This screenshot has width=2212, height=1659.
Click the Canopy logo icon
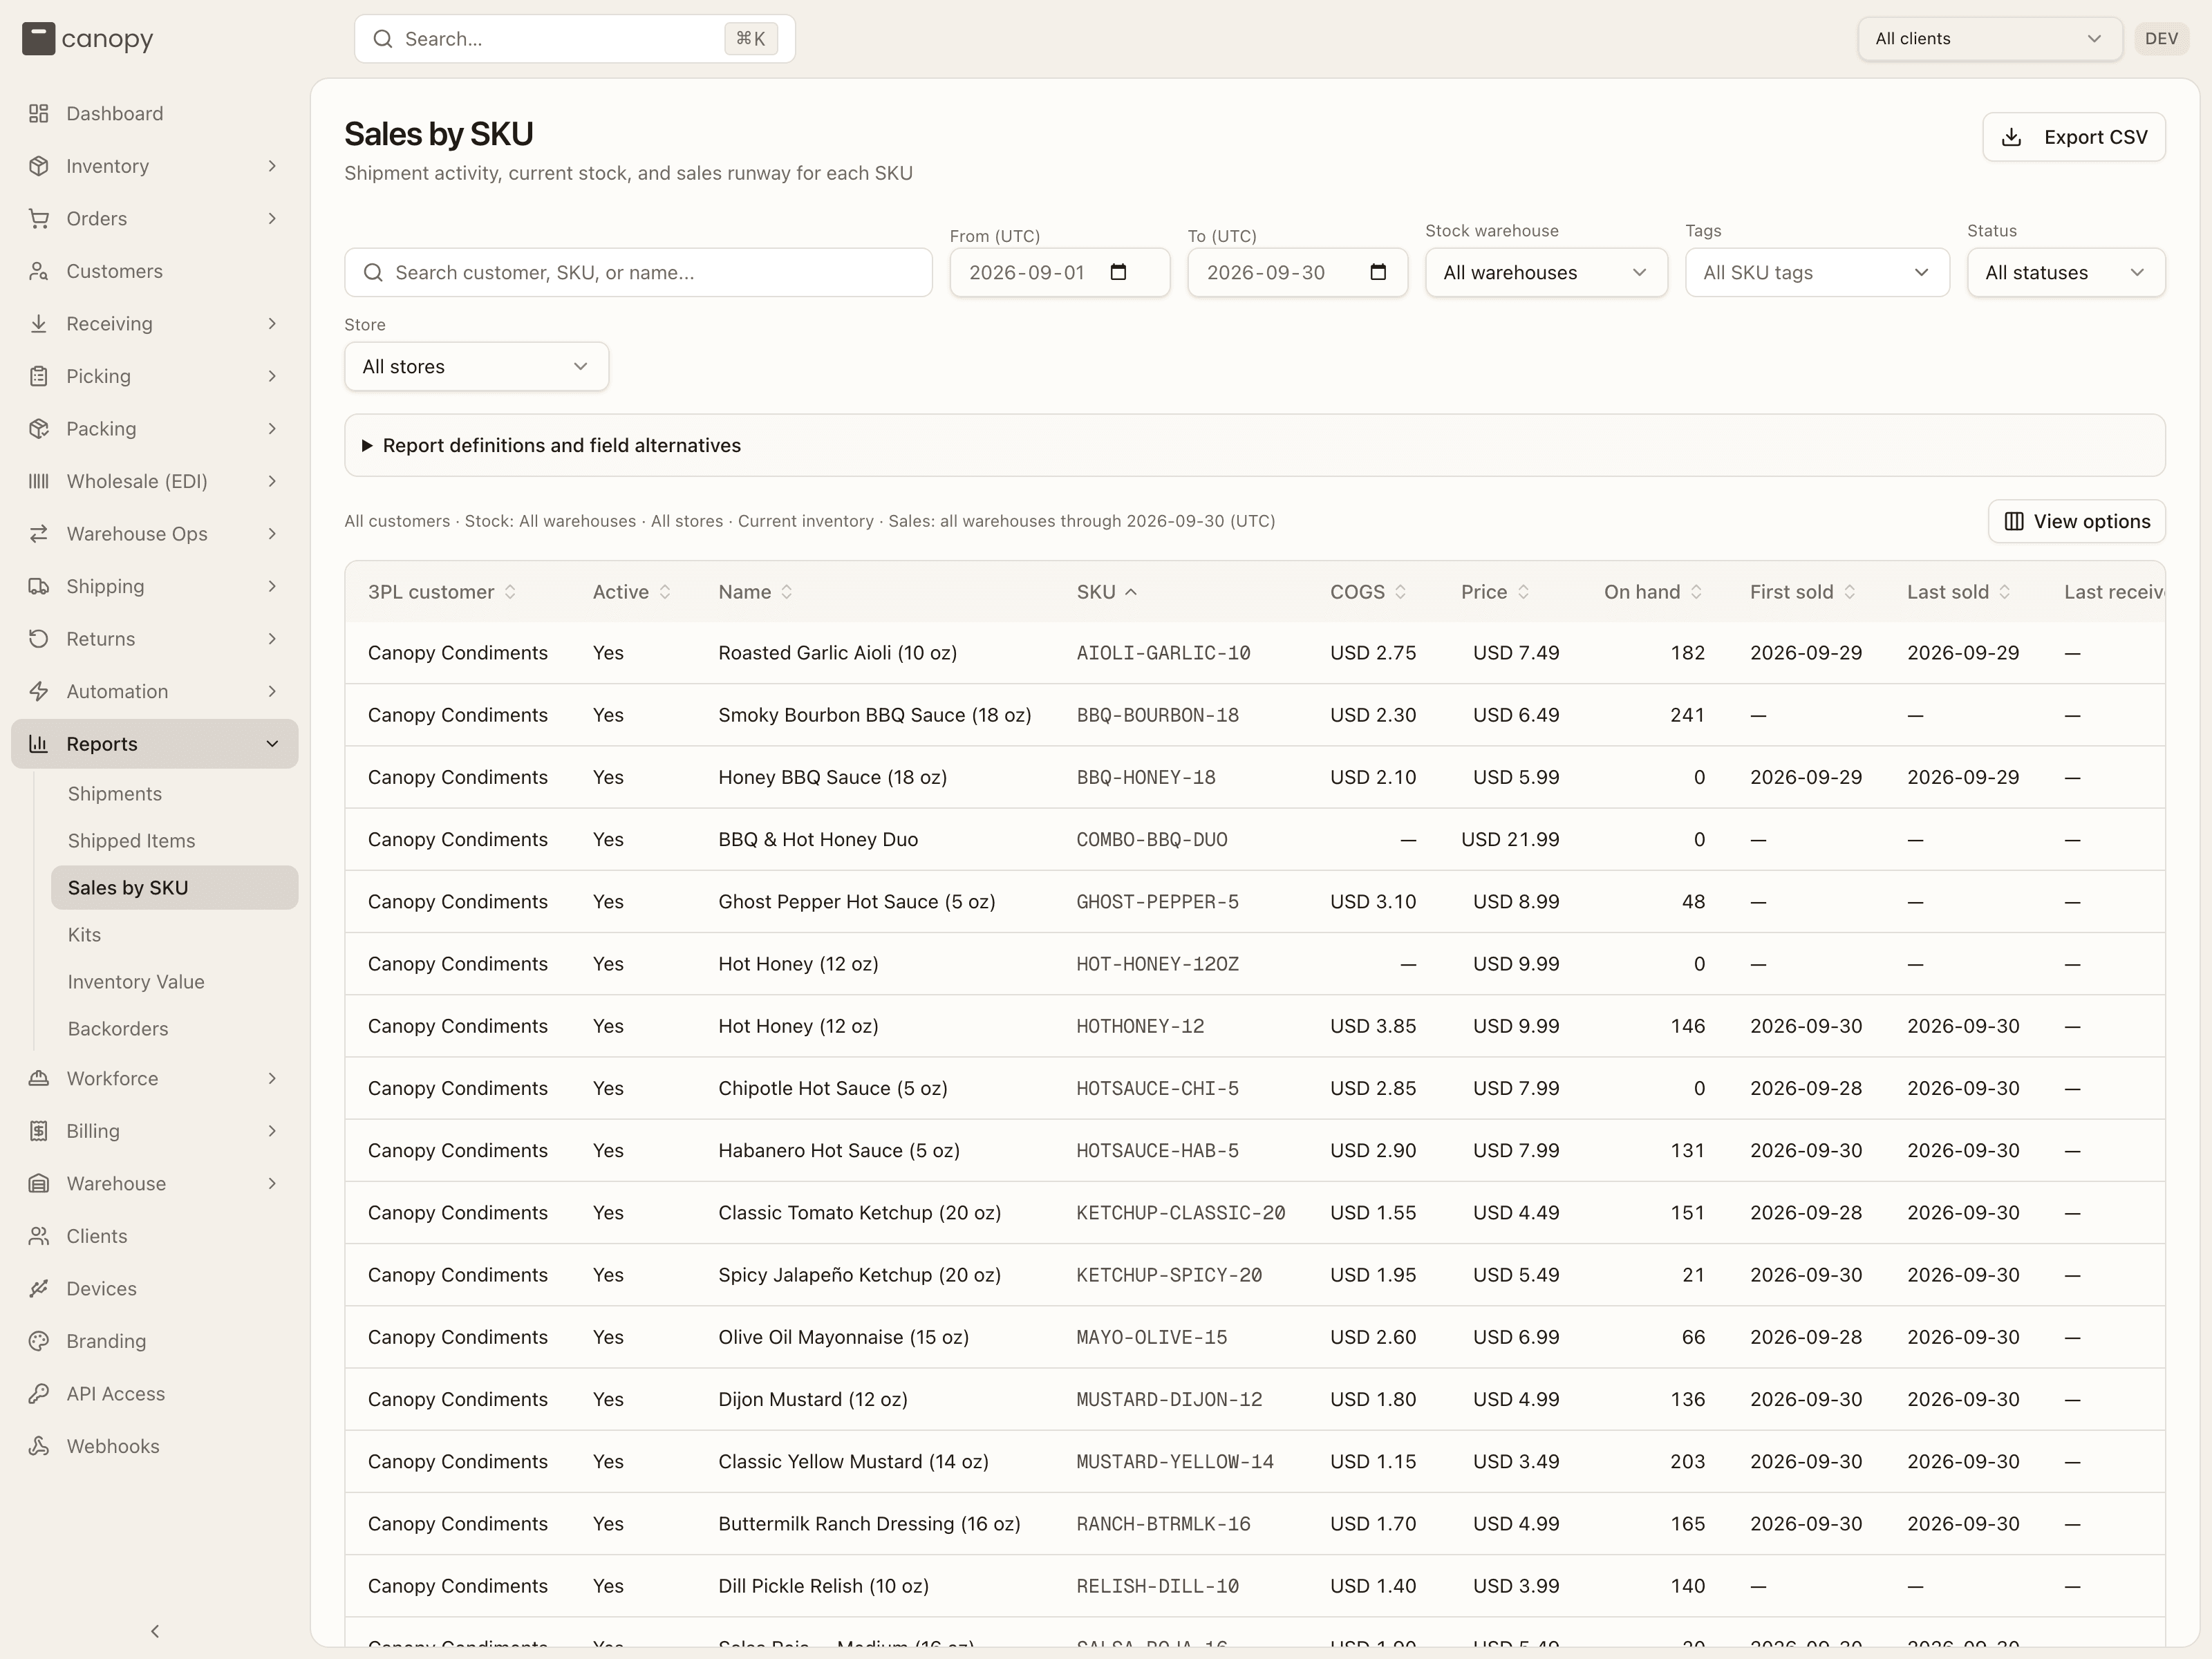pyautogui.click(x=38, y=39)
